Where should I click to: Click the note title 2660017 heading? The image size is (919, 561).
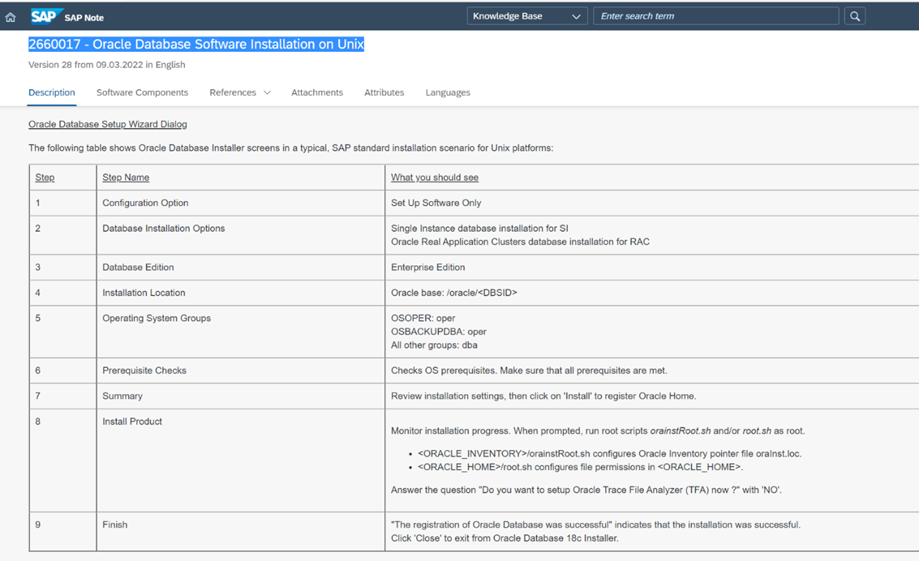point(196,44)
